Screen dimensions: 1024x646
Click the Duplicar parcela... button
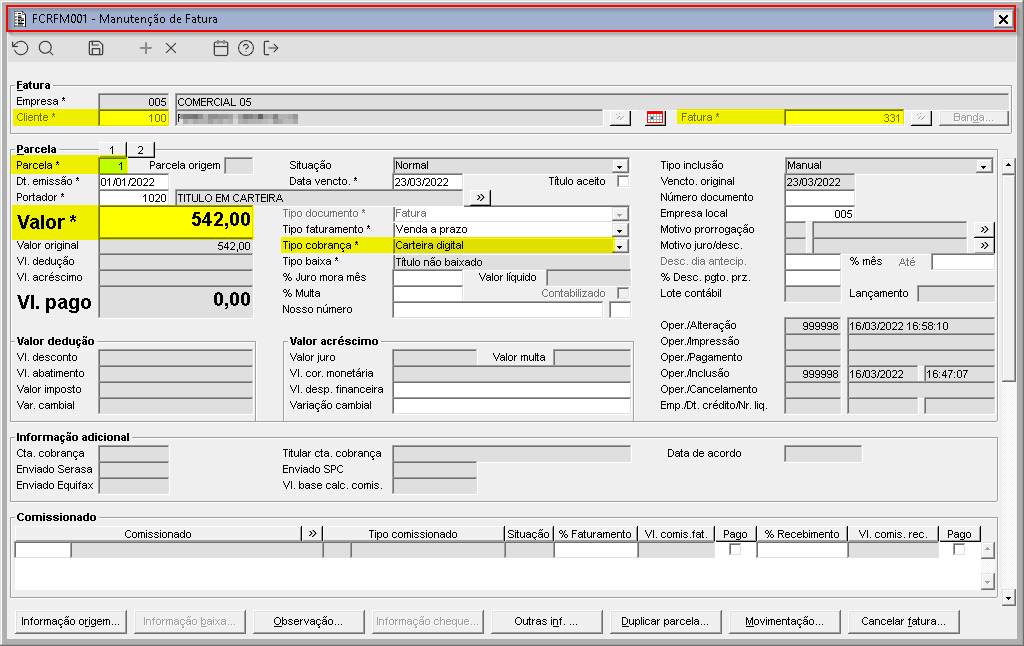665,621
